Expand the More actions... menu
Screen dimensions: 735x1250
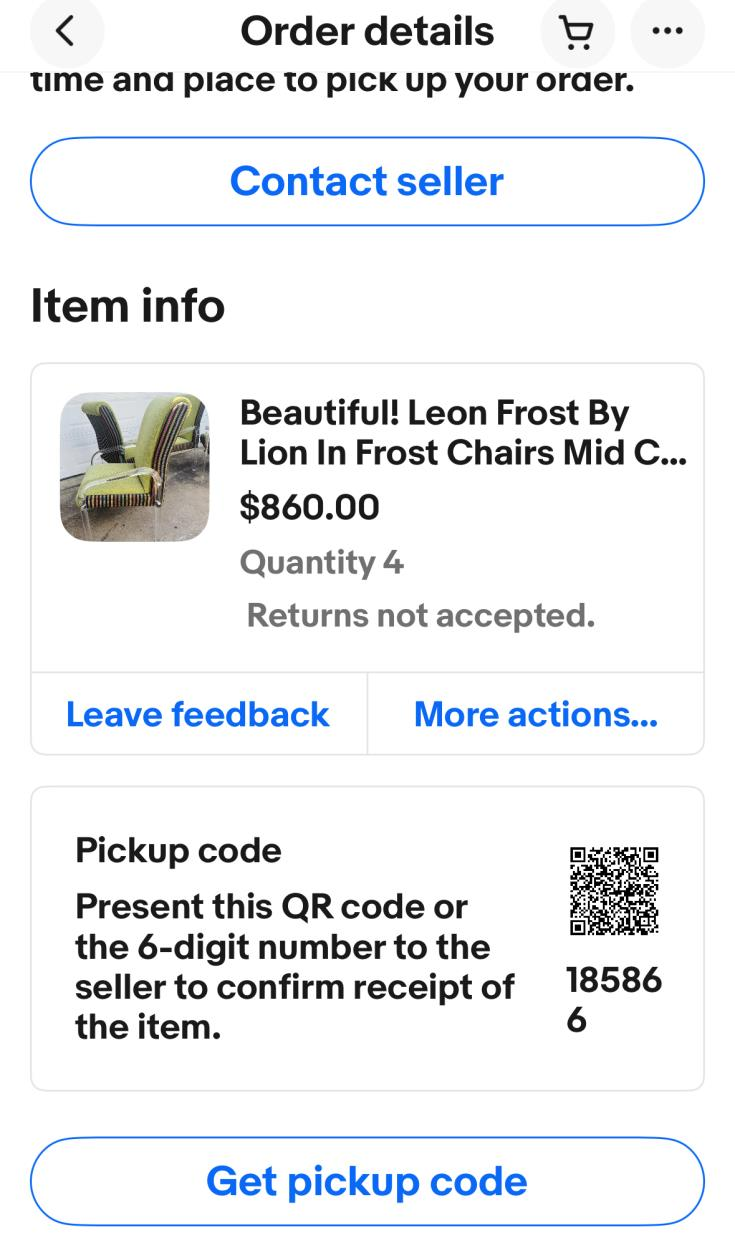536,714
